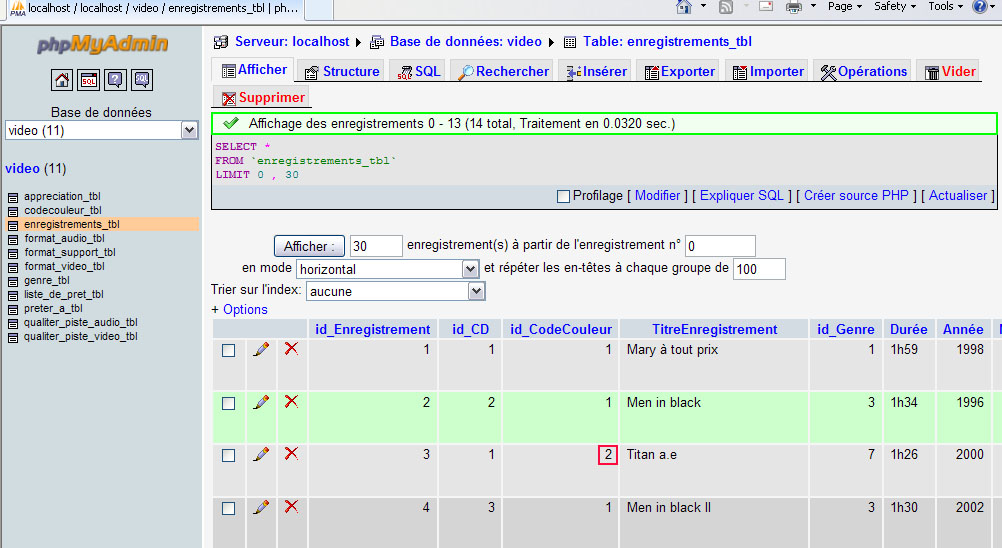Screen dimensions: 1002x548
Task: Delete the Men in black II row
Action: 291,507
